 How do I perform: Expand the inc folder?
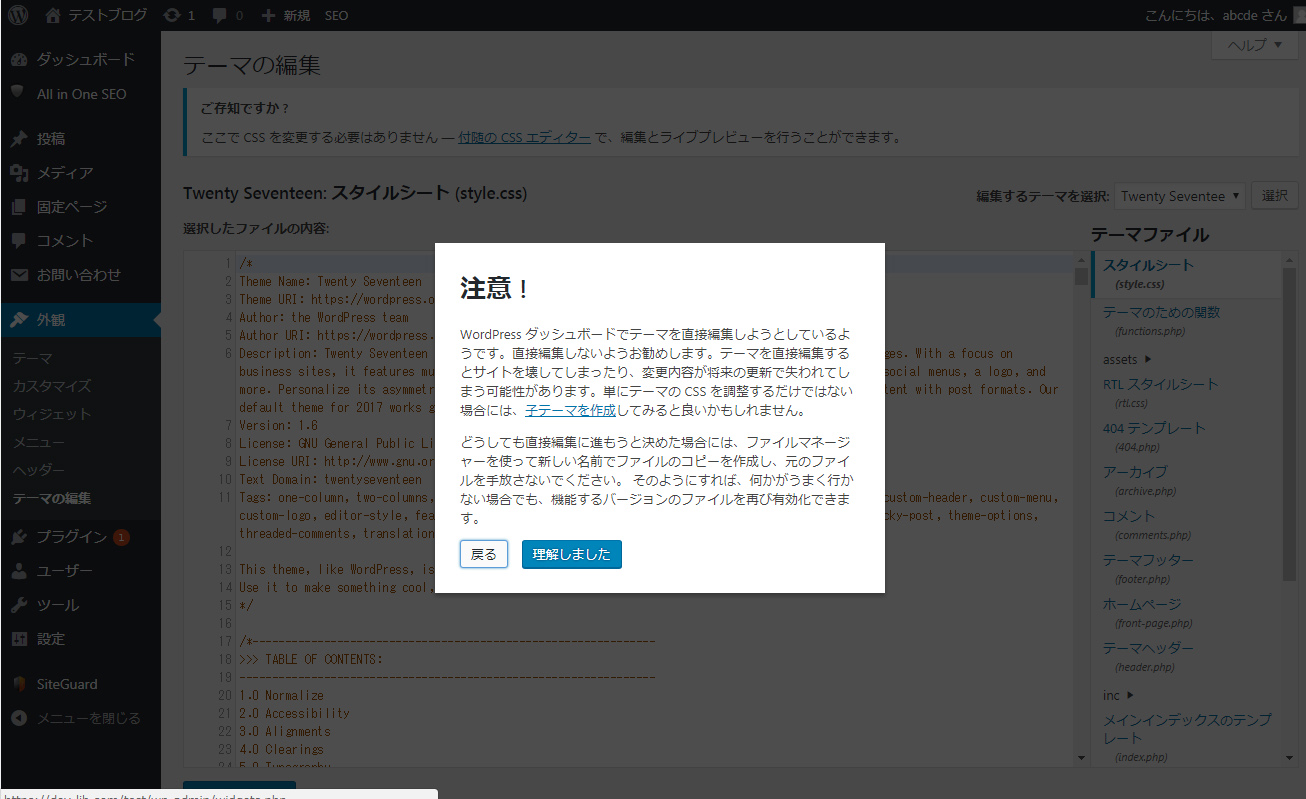pyautogui.click(x=1118, y=695)
